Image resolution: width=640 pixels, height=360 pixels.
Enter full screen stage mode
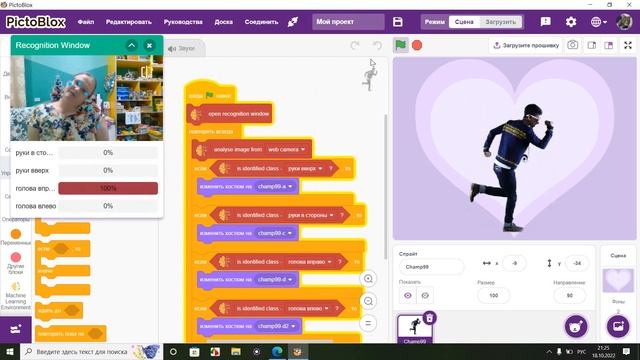pyautogui.click(x=628, y=45)
